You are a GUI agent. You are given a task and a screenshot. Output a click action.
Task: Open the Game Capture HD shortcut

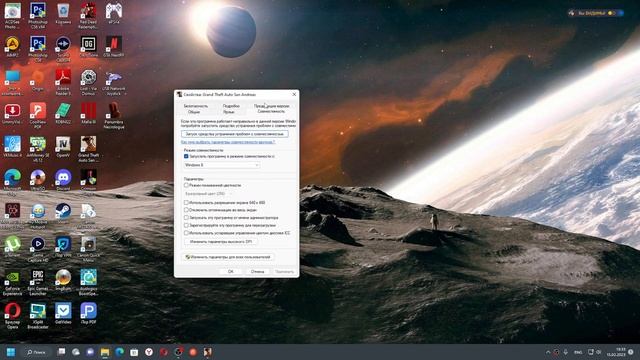tap(38, 249)
